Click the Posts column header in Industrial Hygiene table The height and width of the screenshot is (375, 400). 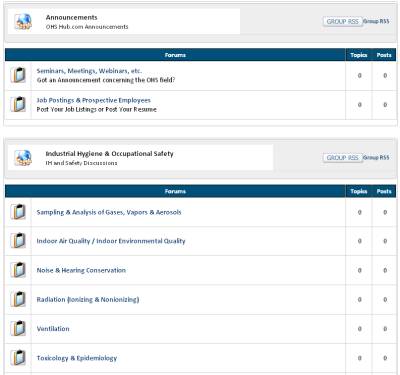point(384,191)
